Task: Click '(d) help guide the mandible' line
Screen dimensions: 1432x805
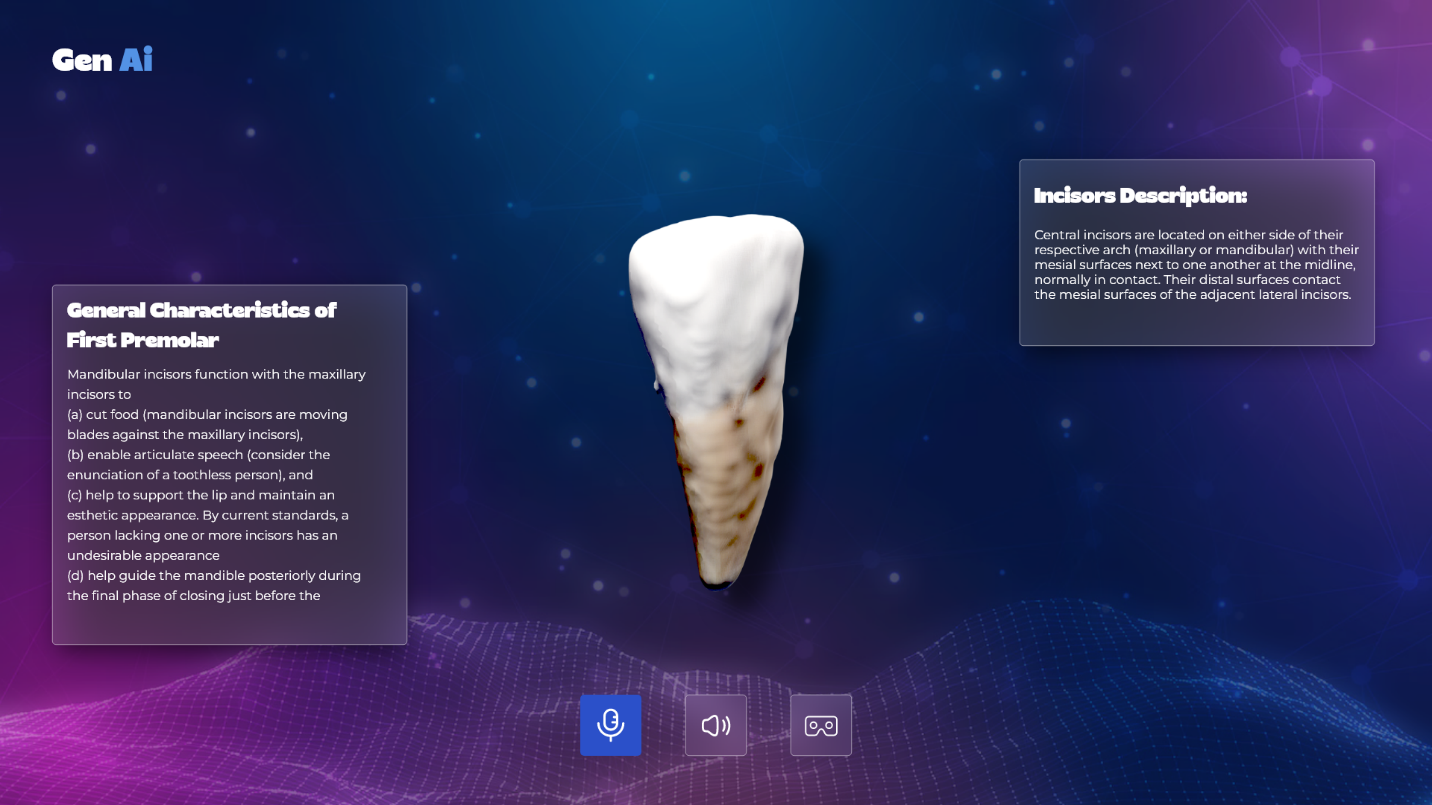Action: [x=213, y=575]
